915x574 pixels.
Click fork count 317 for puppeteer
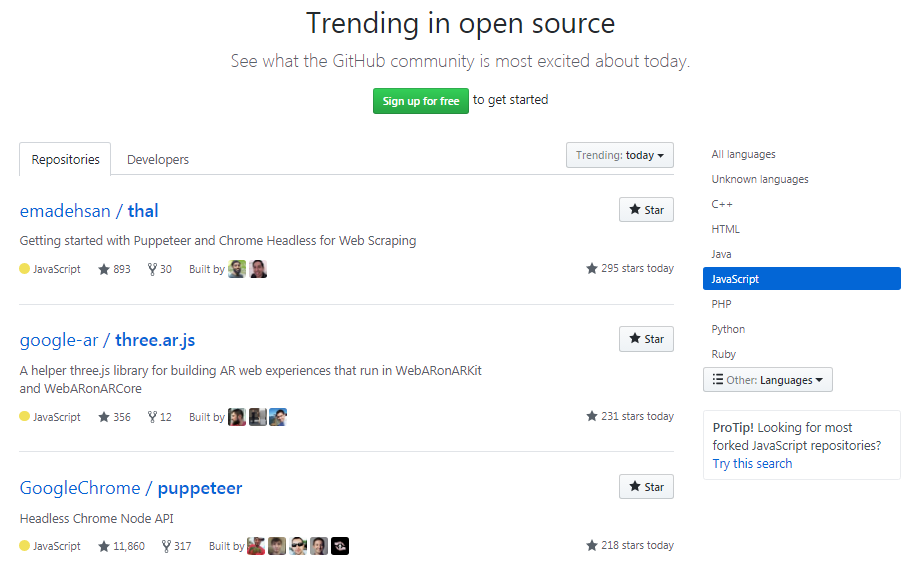click(175, 546)
